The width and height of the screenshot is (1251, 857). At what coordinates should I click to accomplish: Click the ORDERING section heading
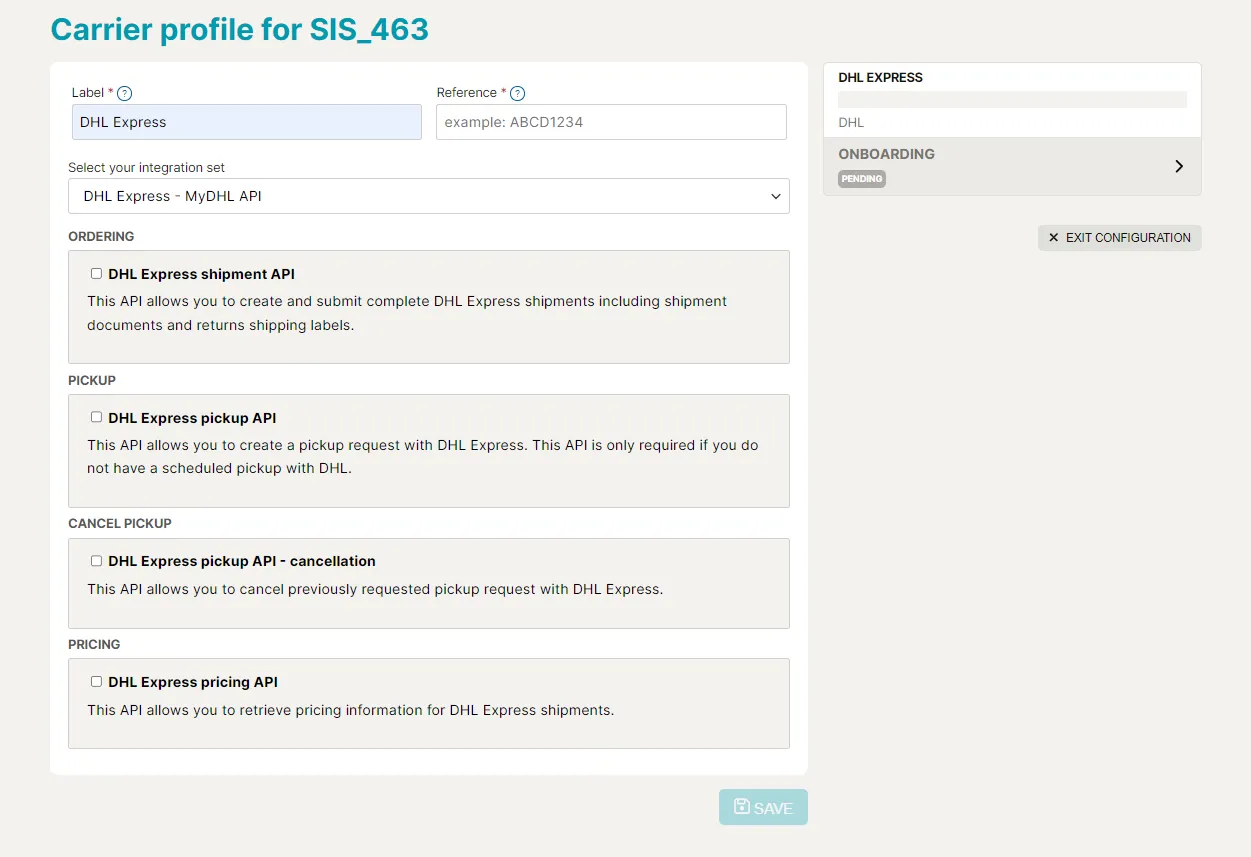[x=101, y=237]
